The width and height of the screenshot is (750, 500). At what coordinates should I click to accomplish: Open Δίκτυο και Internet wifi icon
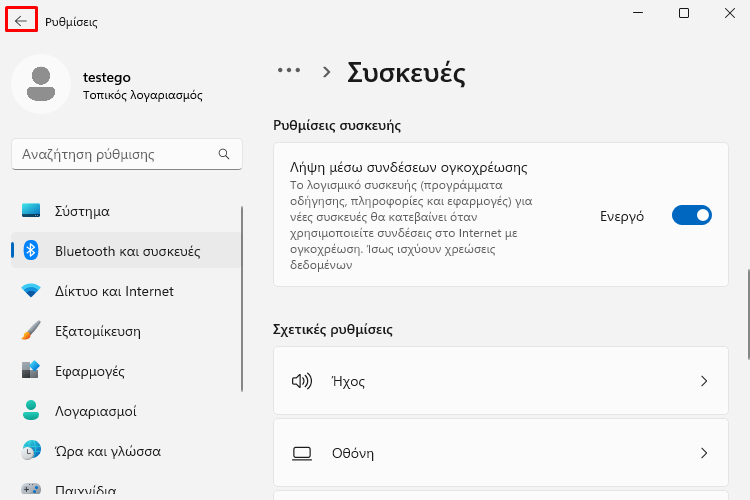click(x=31, y=290)
